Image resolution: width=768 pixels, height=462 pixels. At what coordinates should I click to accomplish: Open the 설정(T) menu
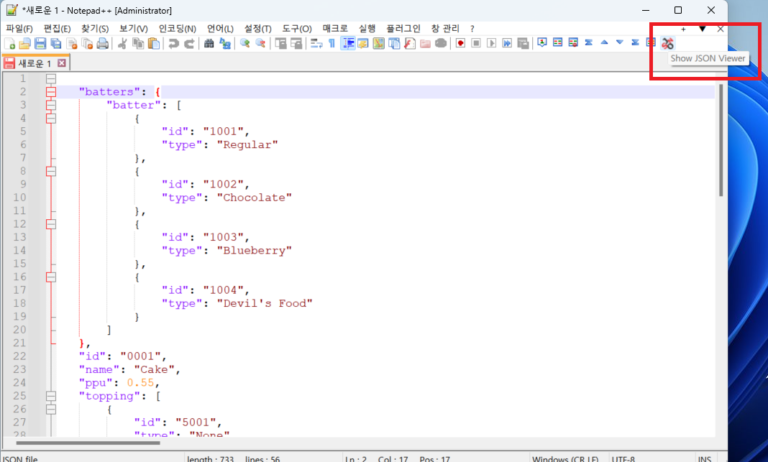[258, 29]
